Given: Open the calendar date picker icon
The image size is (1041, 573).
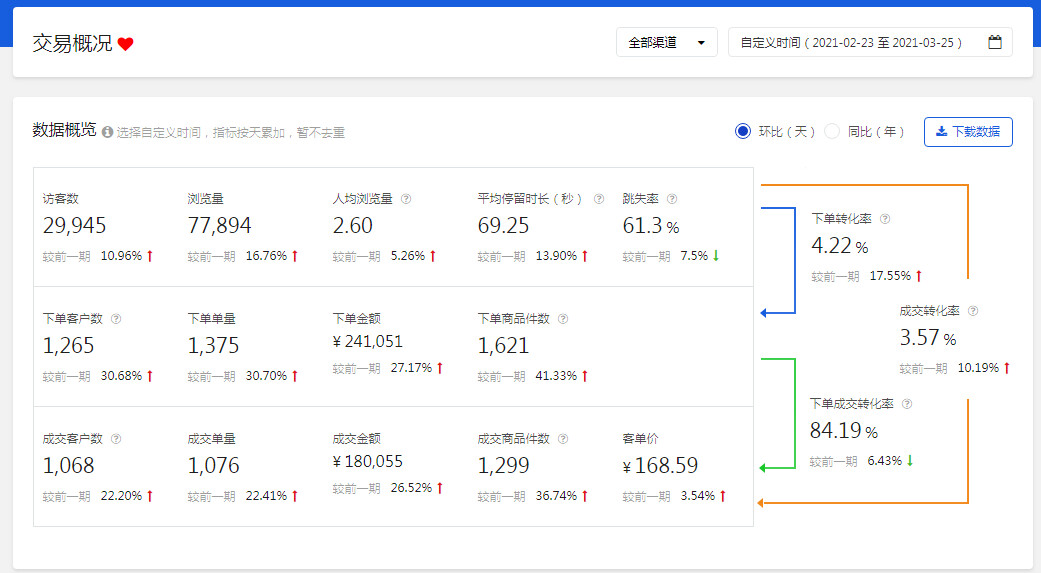Looking at the screenshot, I should 995,42.
